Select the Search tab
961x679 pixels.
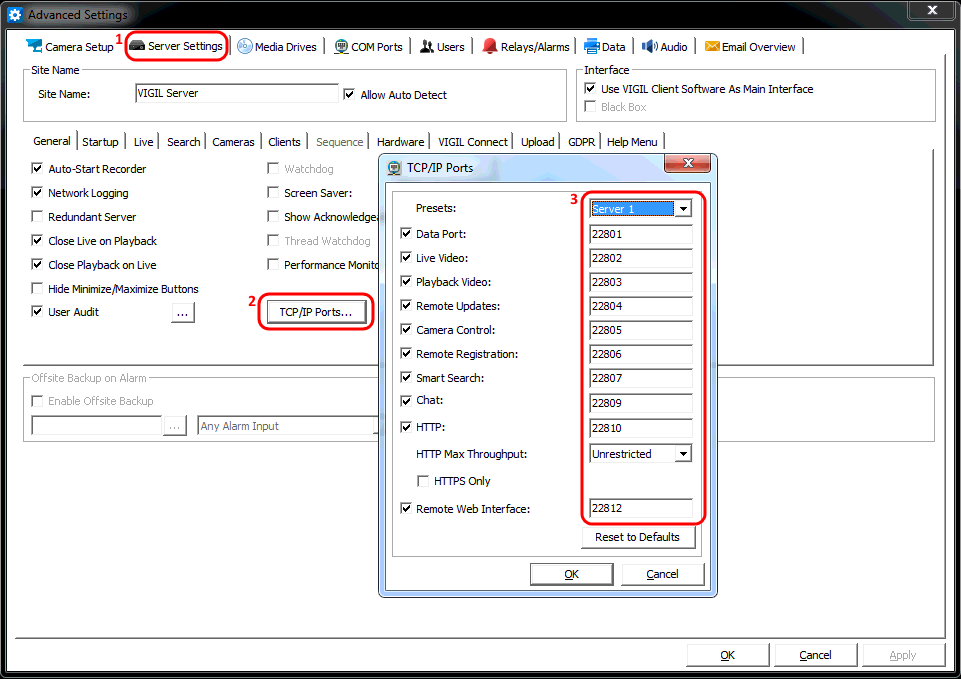184,142
